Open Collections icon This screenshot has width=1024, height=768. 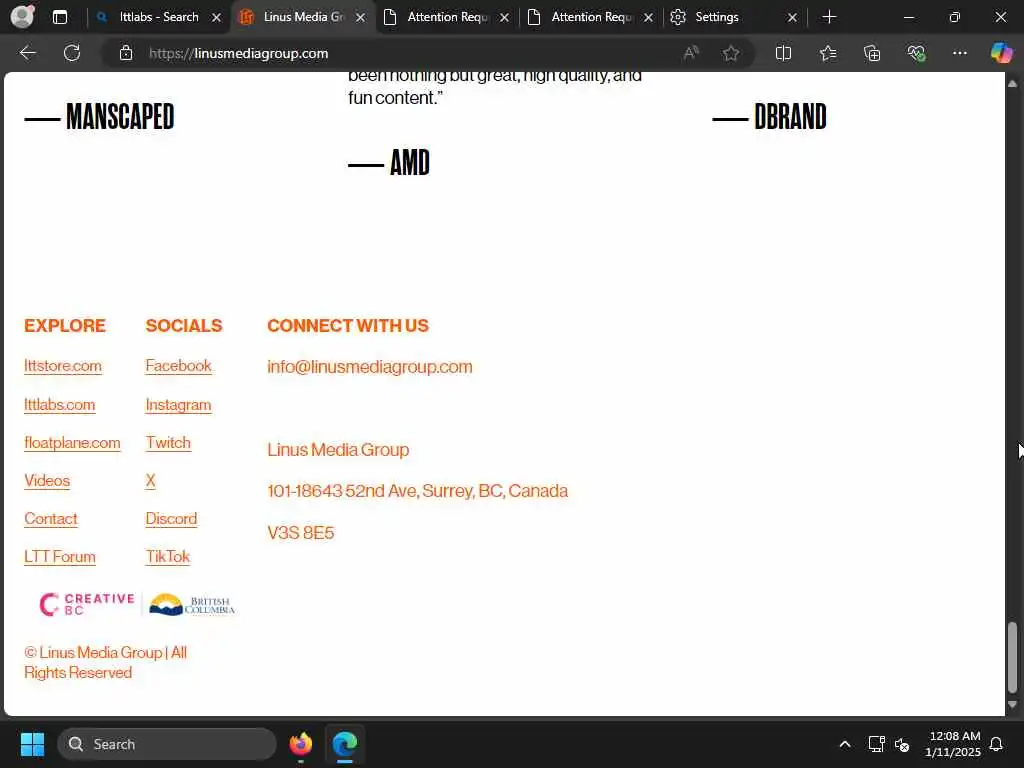[x=872, y=53]
